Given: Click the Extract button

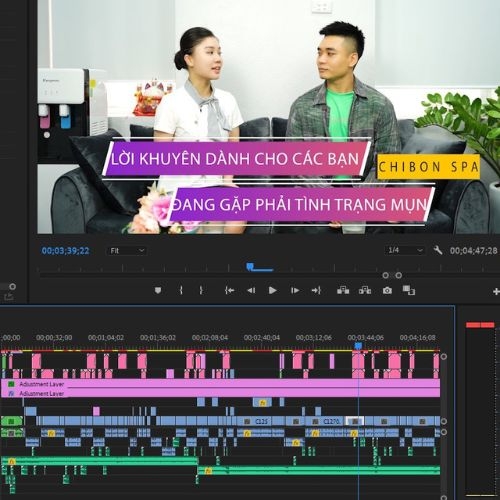Looking at the screenshot, I should click(365, 290).
